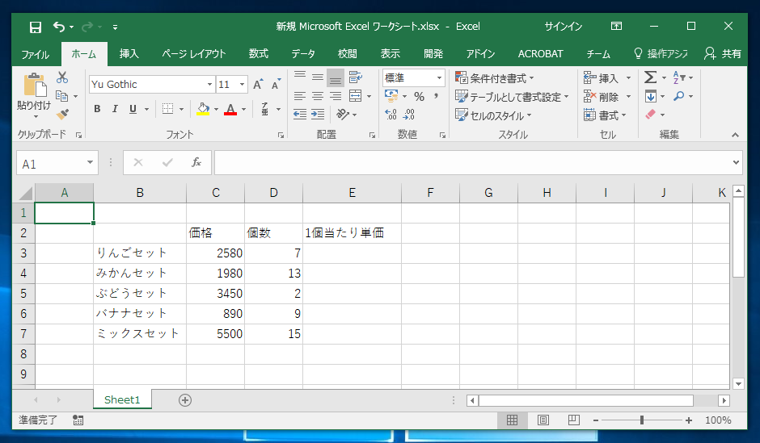The width and height of the screenshot is (760, 443).
Task: Click the サインイン button
Action: 563,26
